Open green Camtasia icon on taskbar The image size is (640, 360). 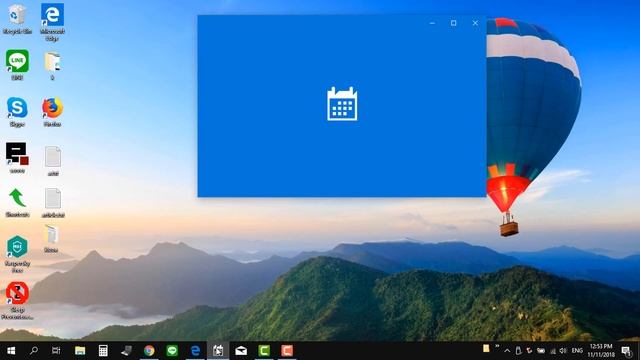coord(264,351)
